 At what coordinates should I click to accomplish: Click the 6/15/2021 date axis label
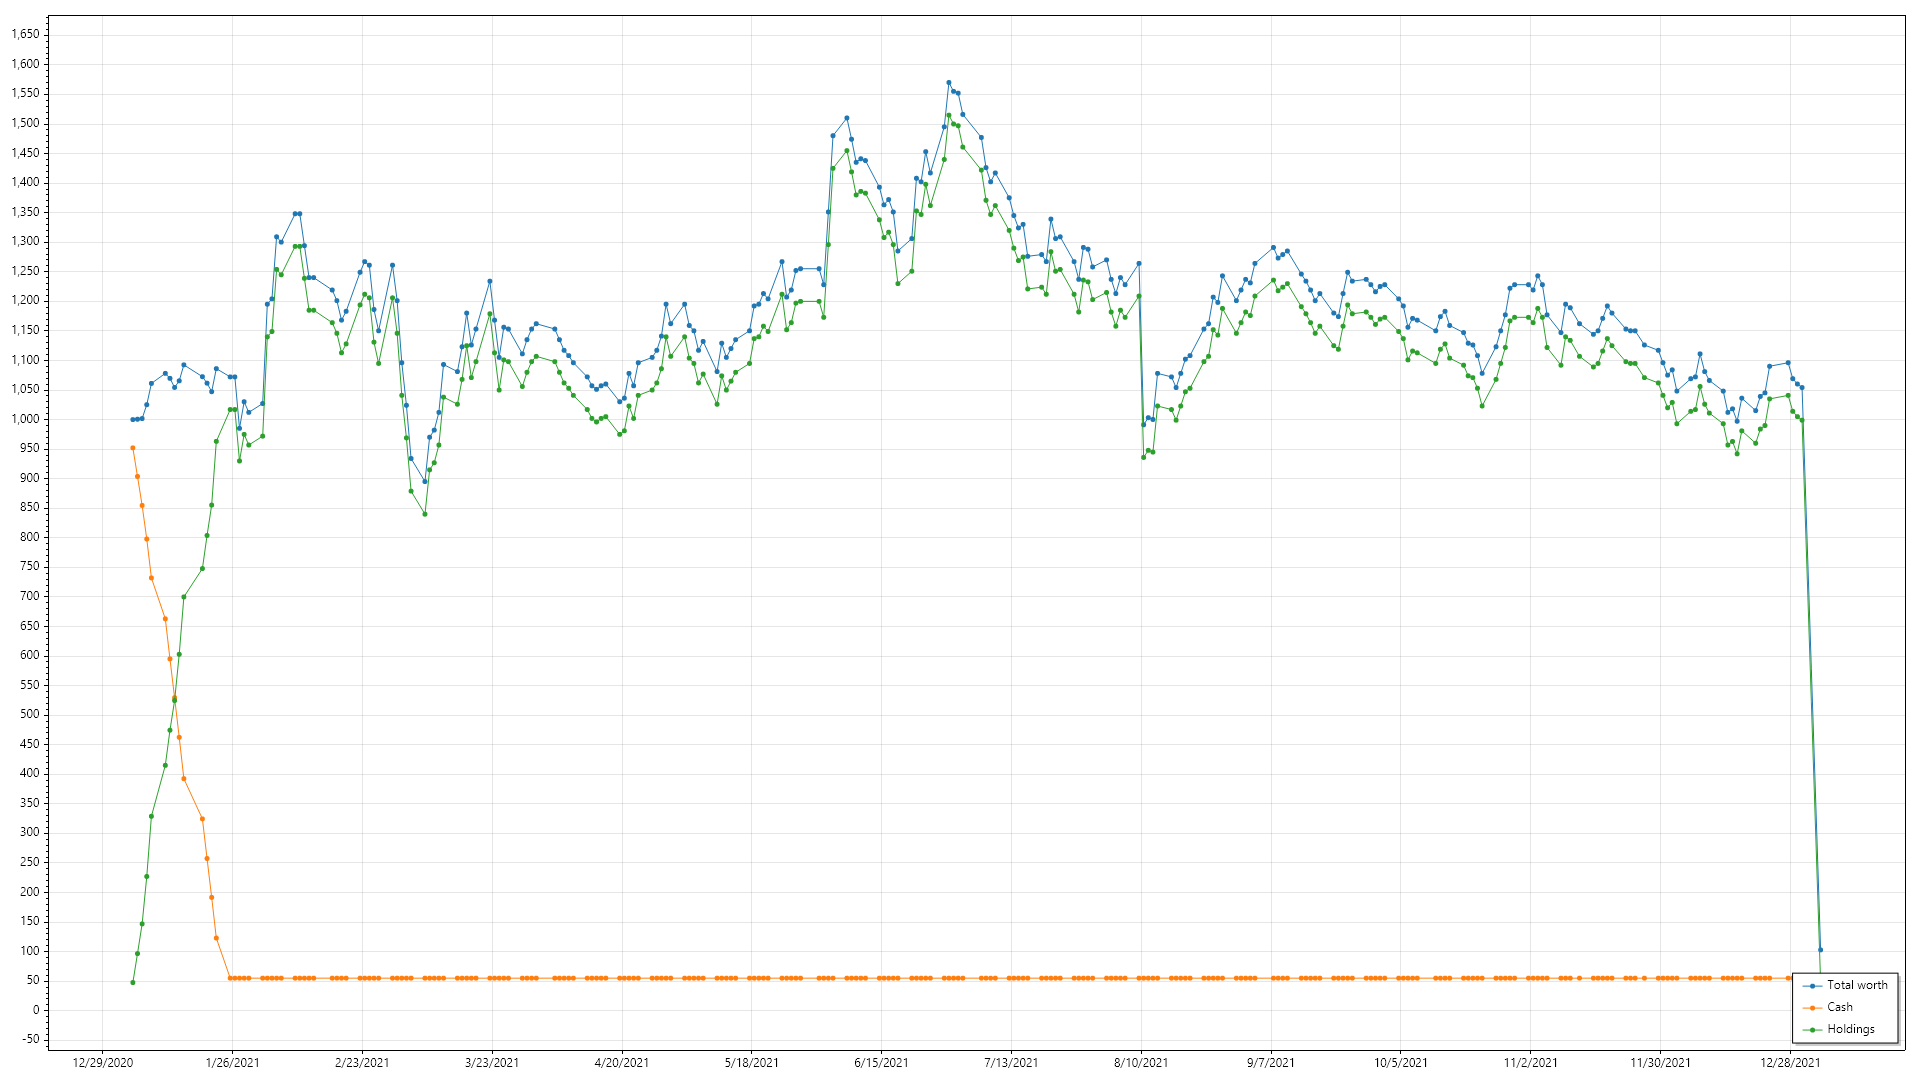coord(881,1063)
